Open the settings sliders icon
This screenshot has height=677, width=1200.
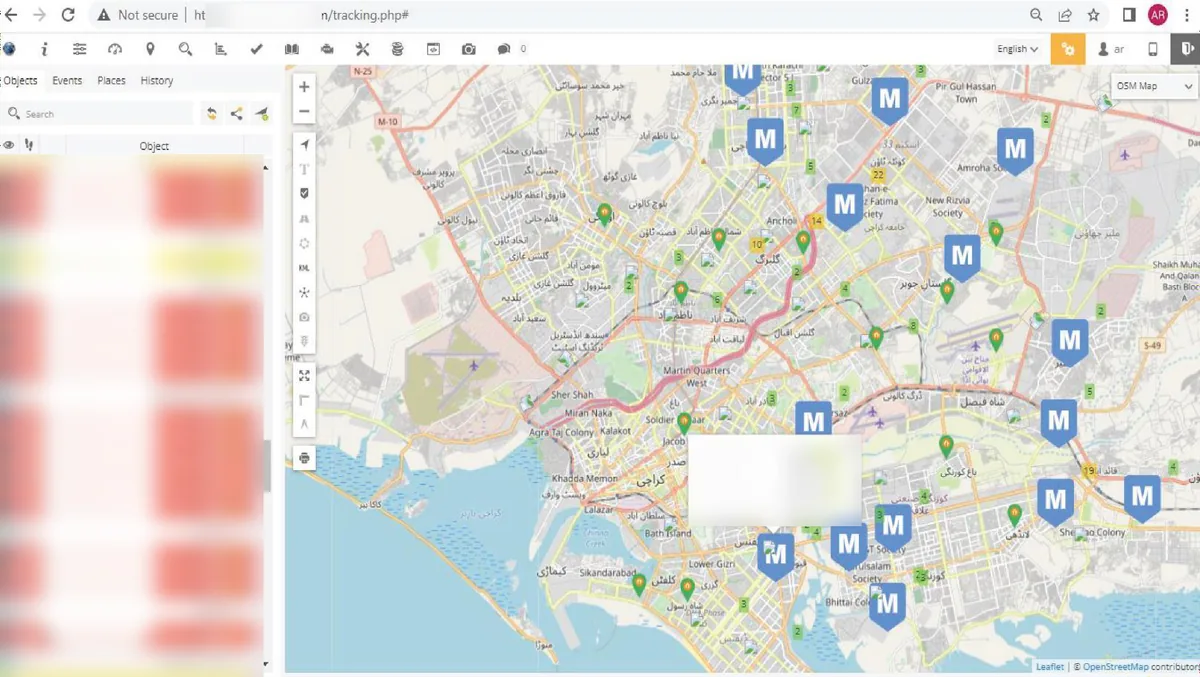point(80,49)
